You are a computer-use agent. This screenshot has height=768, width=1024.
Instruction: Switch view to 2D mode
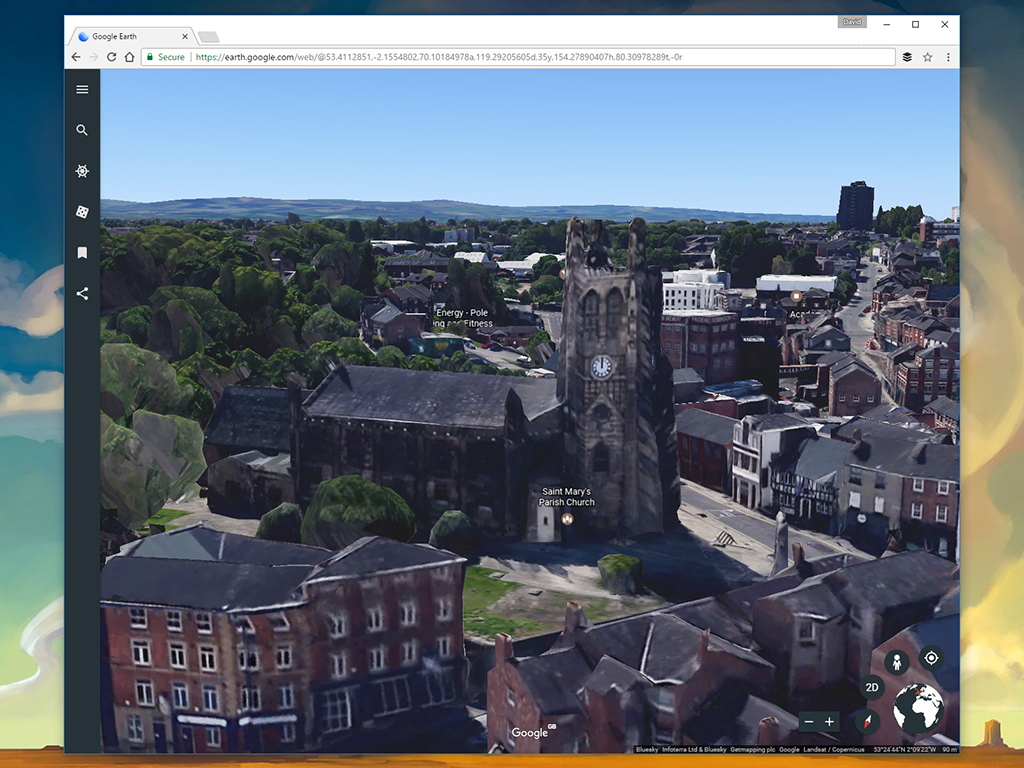[x=871, y=688]
